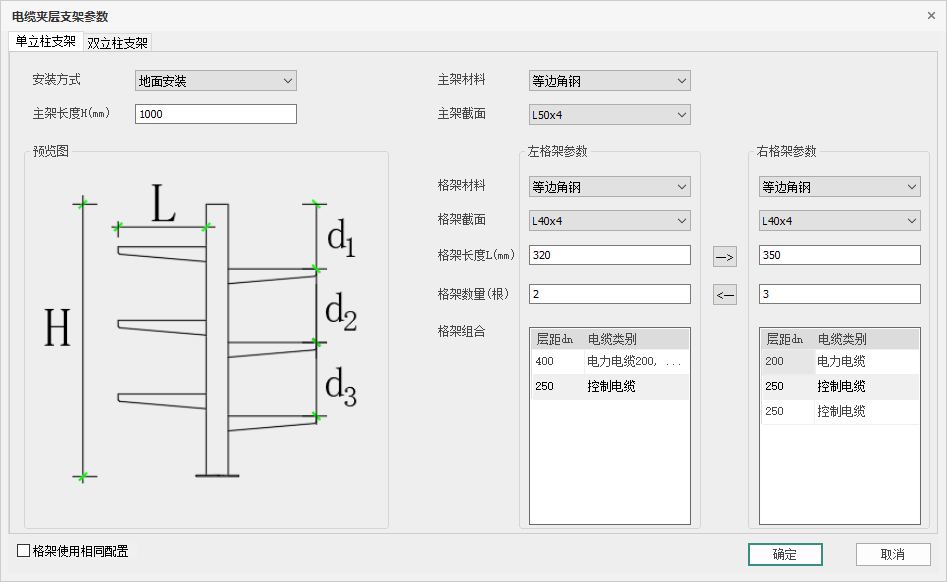
Task: Click the left arrow copy button
Action: [x=724, y=295]
